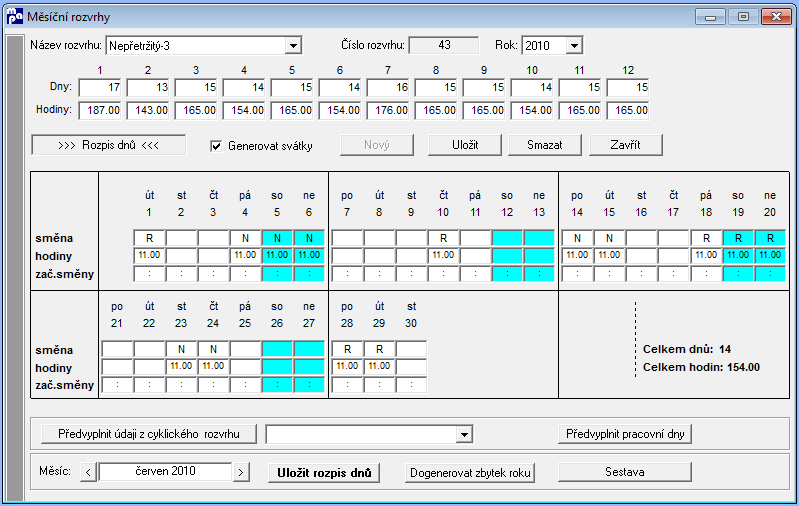The height and width of the screenshot is (506, 799).
Task: Click the směna cell for day 14
Action: (577, 238)
